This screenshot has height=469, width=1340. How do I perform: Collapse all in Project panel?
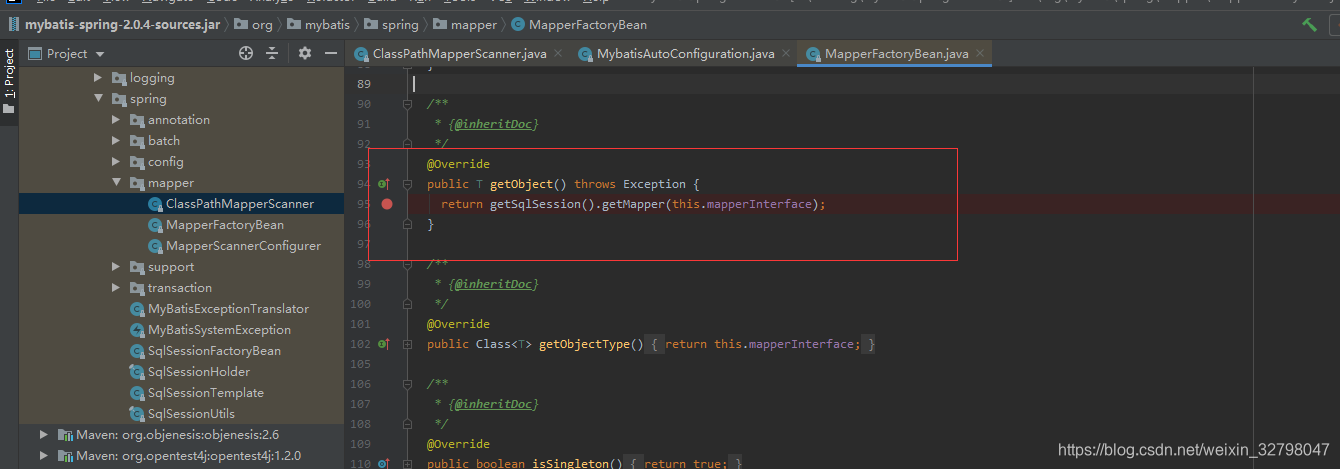coord(271,53)
